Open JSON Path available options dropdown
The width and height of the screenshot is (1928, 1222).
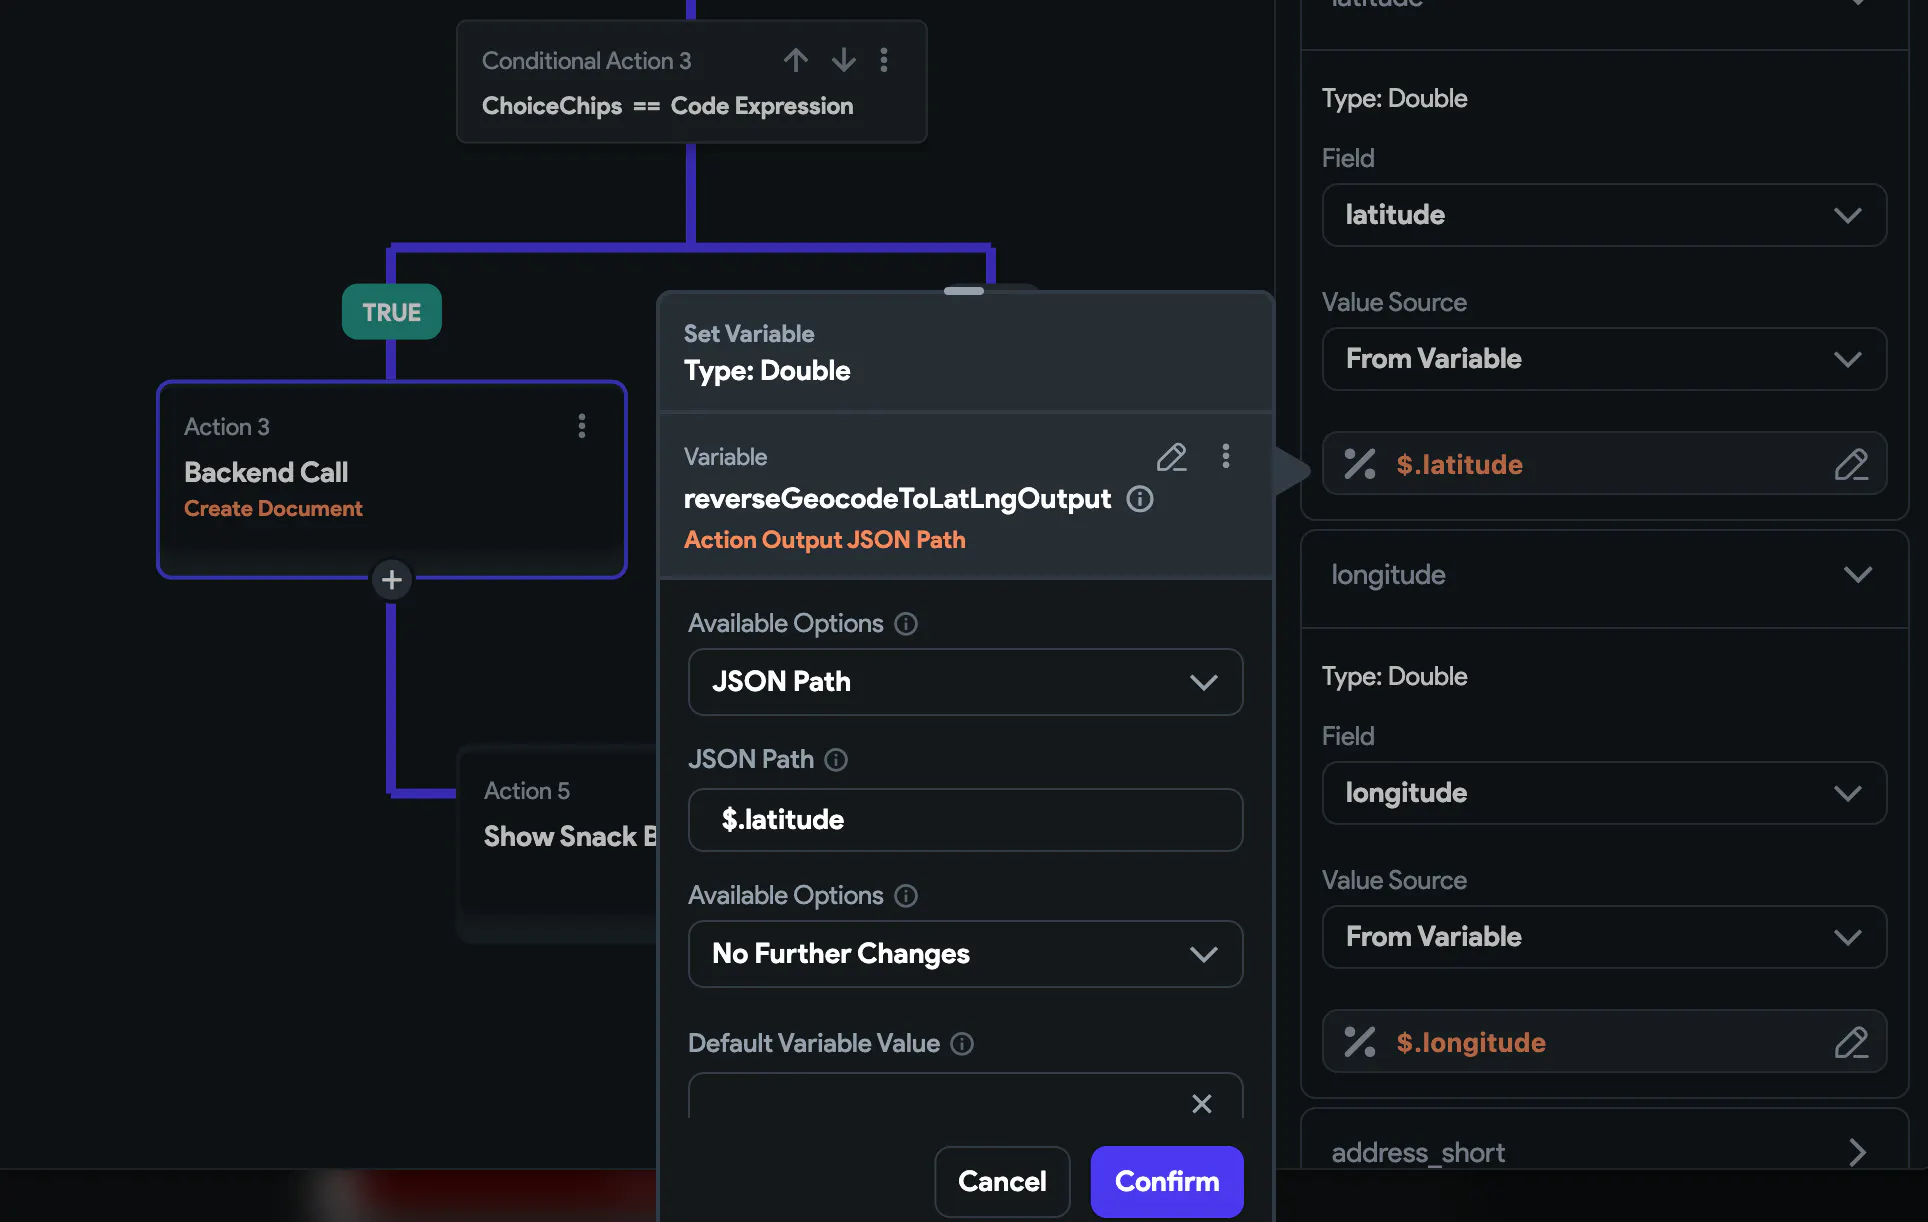click(x=965, y=682)
